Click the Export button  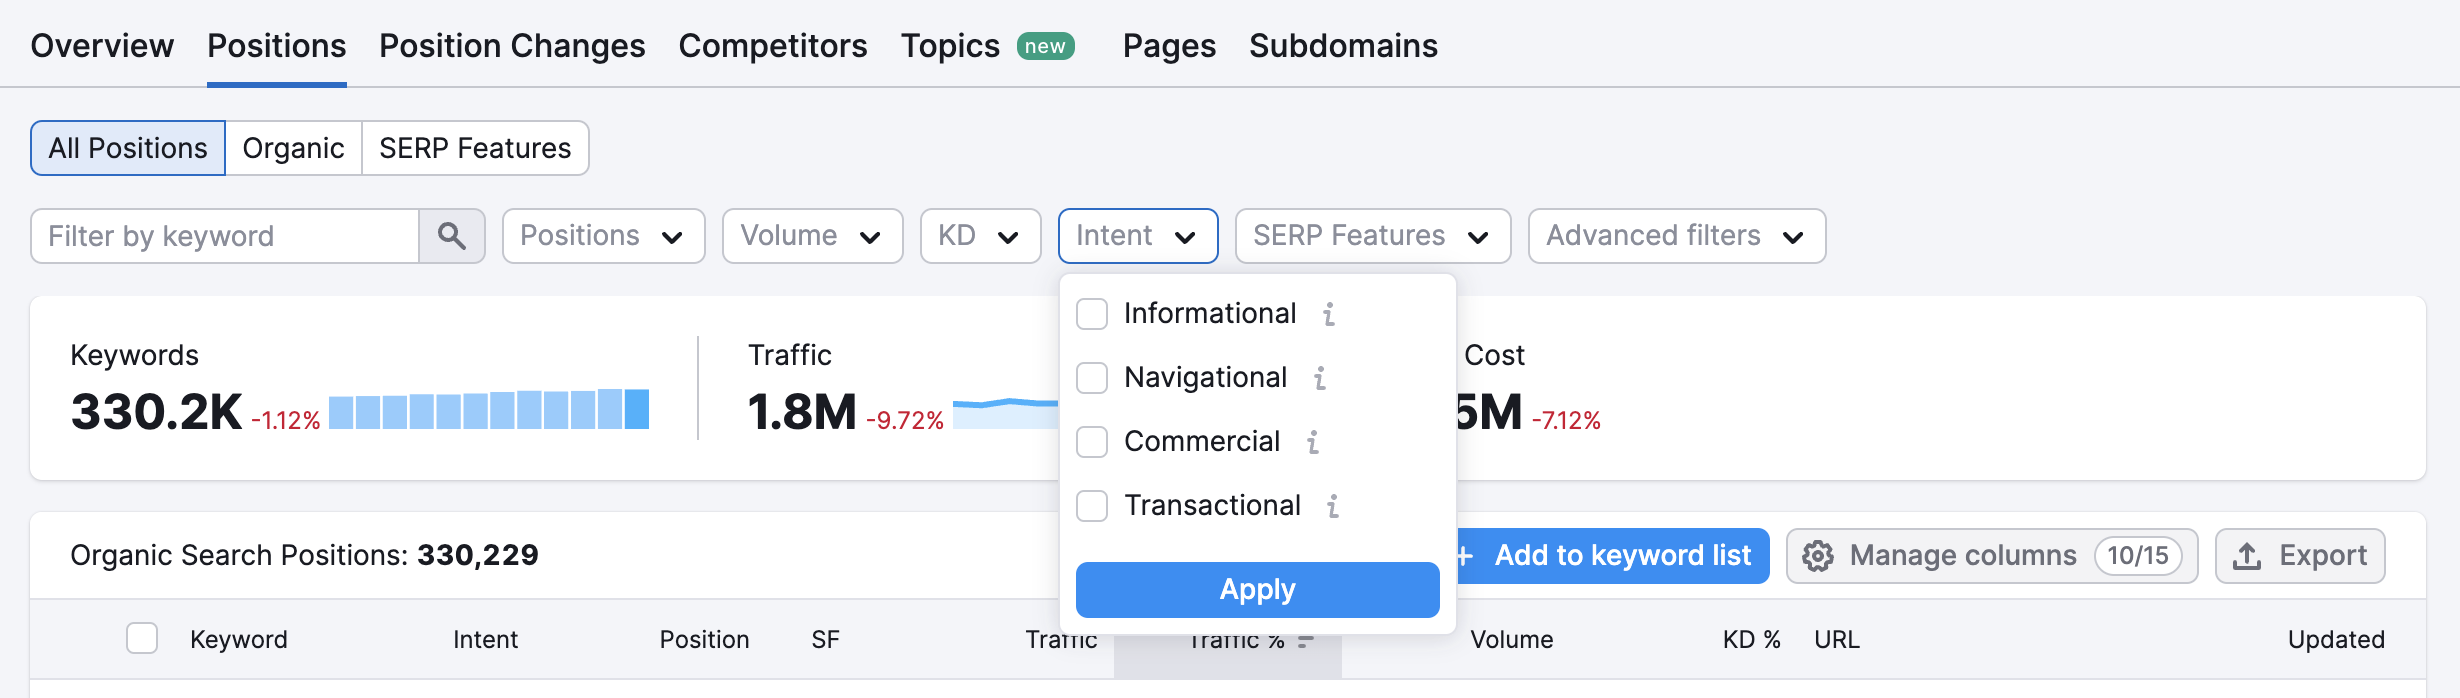(x=2300, y=556)
